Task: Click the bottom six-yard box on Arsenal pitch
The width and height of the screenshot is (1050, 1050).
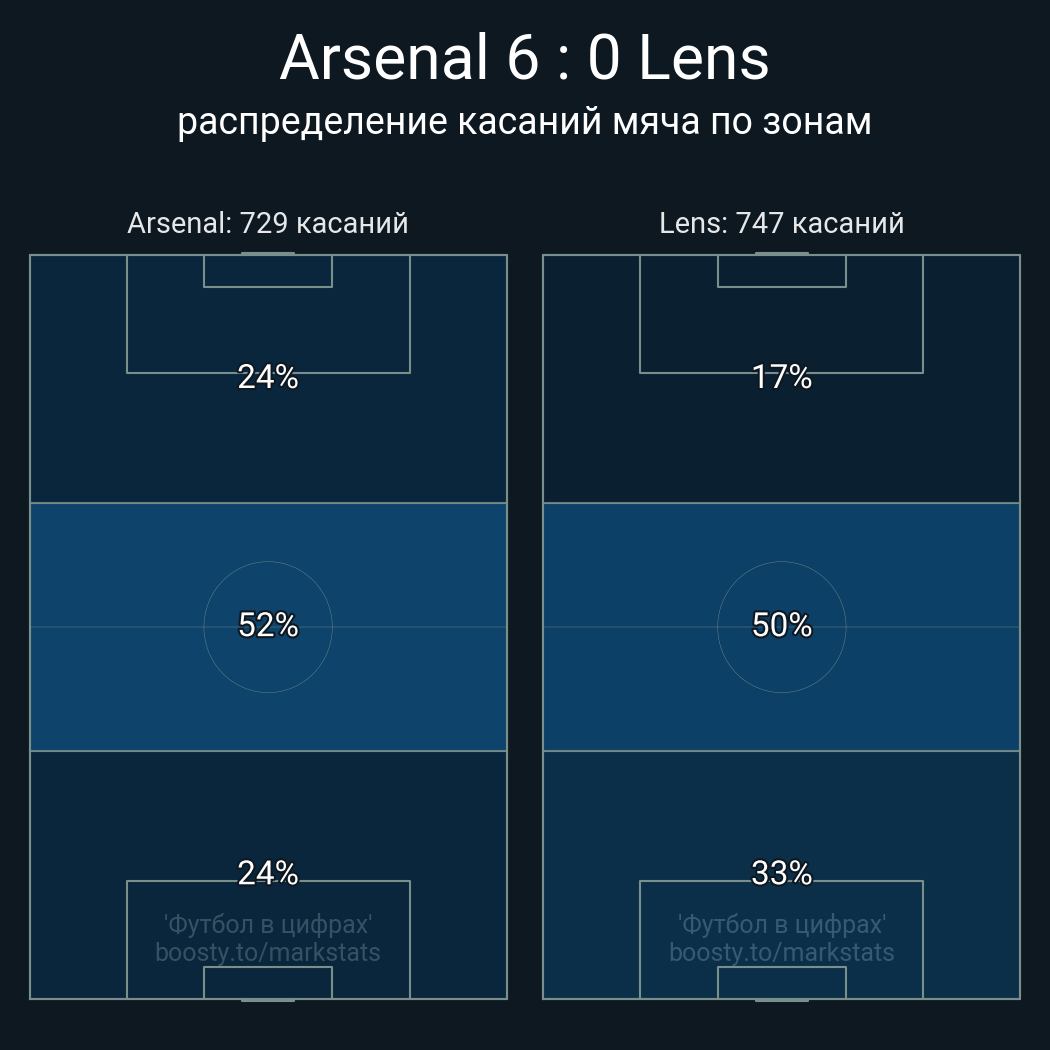Action: pos(268,982)
